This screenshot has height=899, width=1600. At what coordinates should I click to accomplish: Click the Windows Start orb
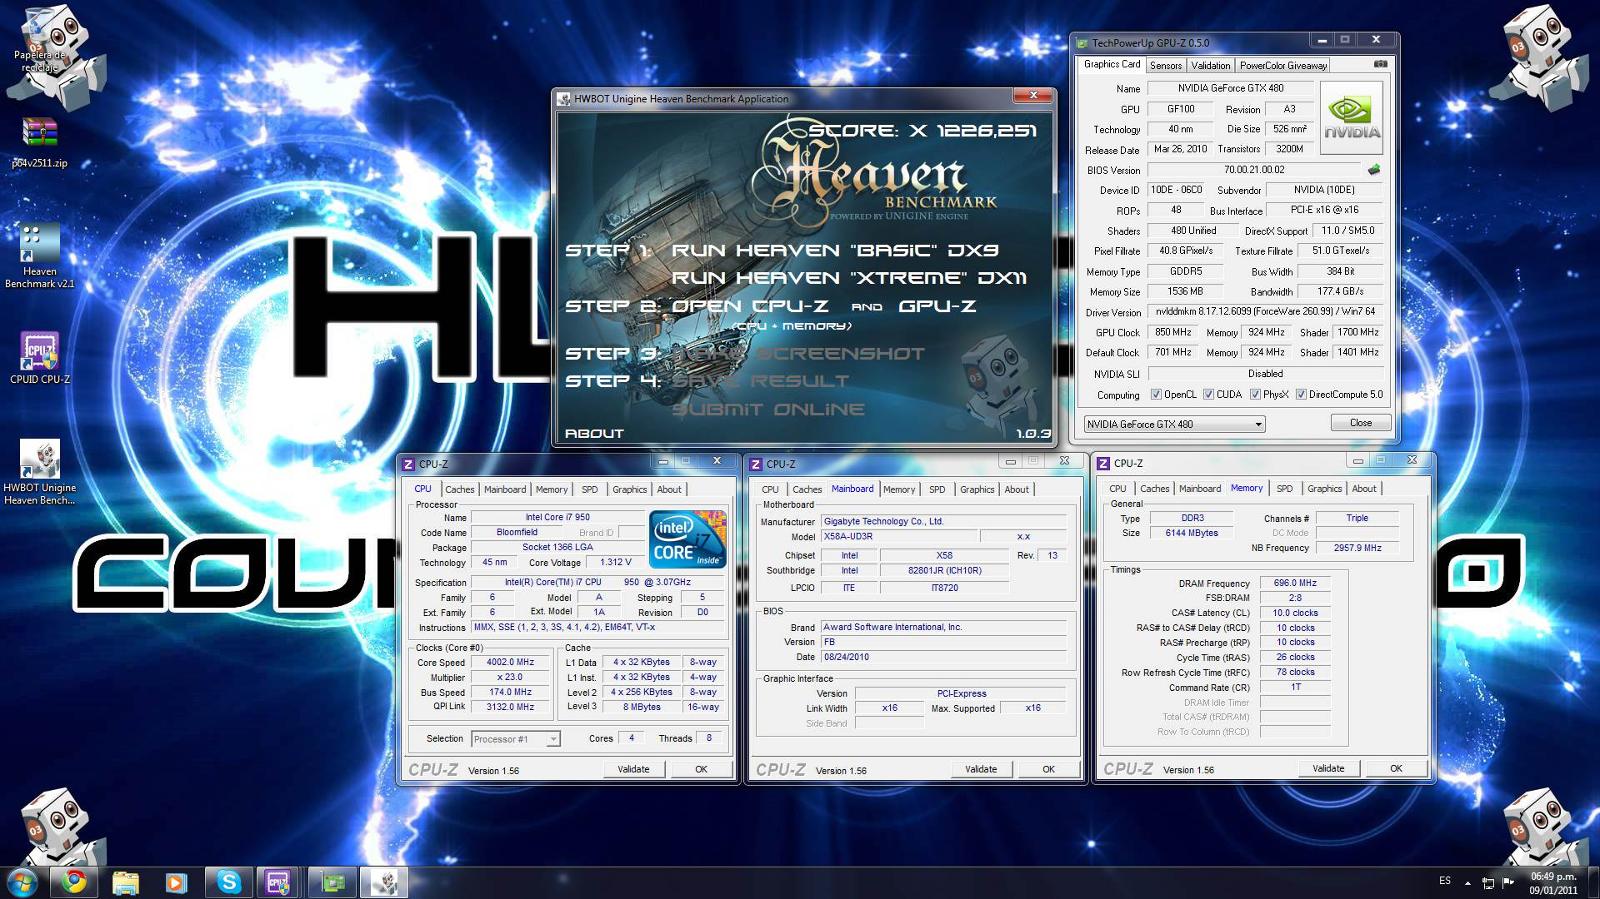pos(22,882)
